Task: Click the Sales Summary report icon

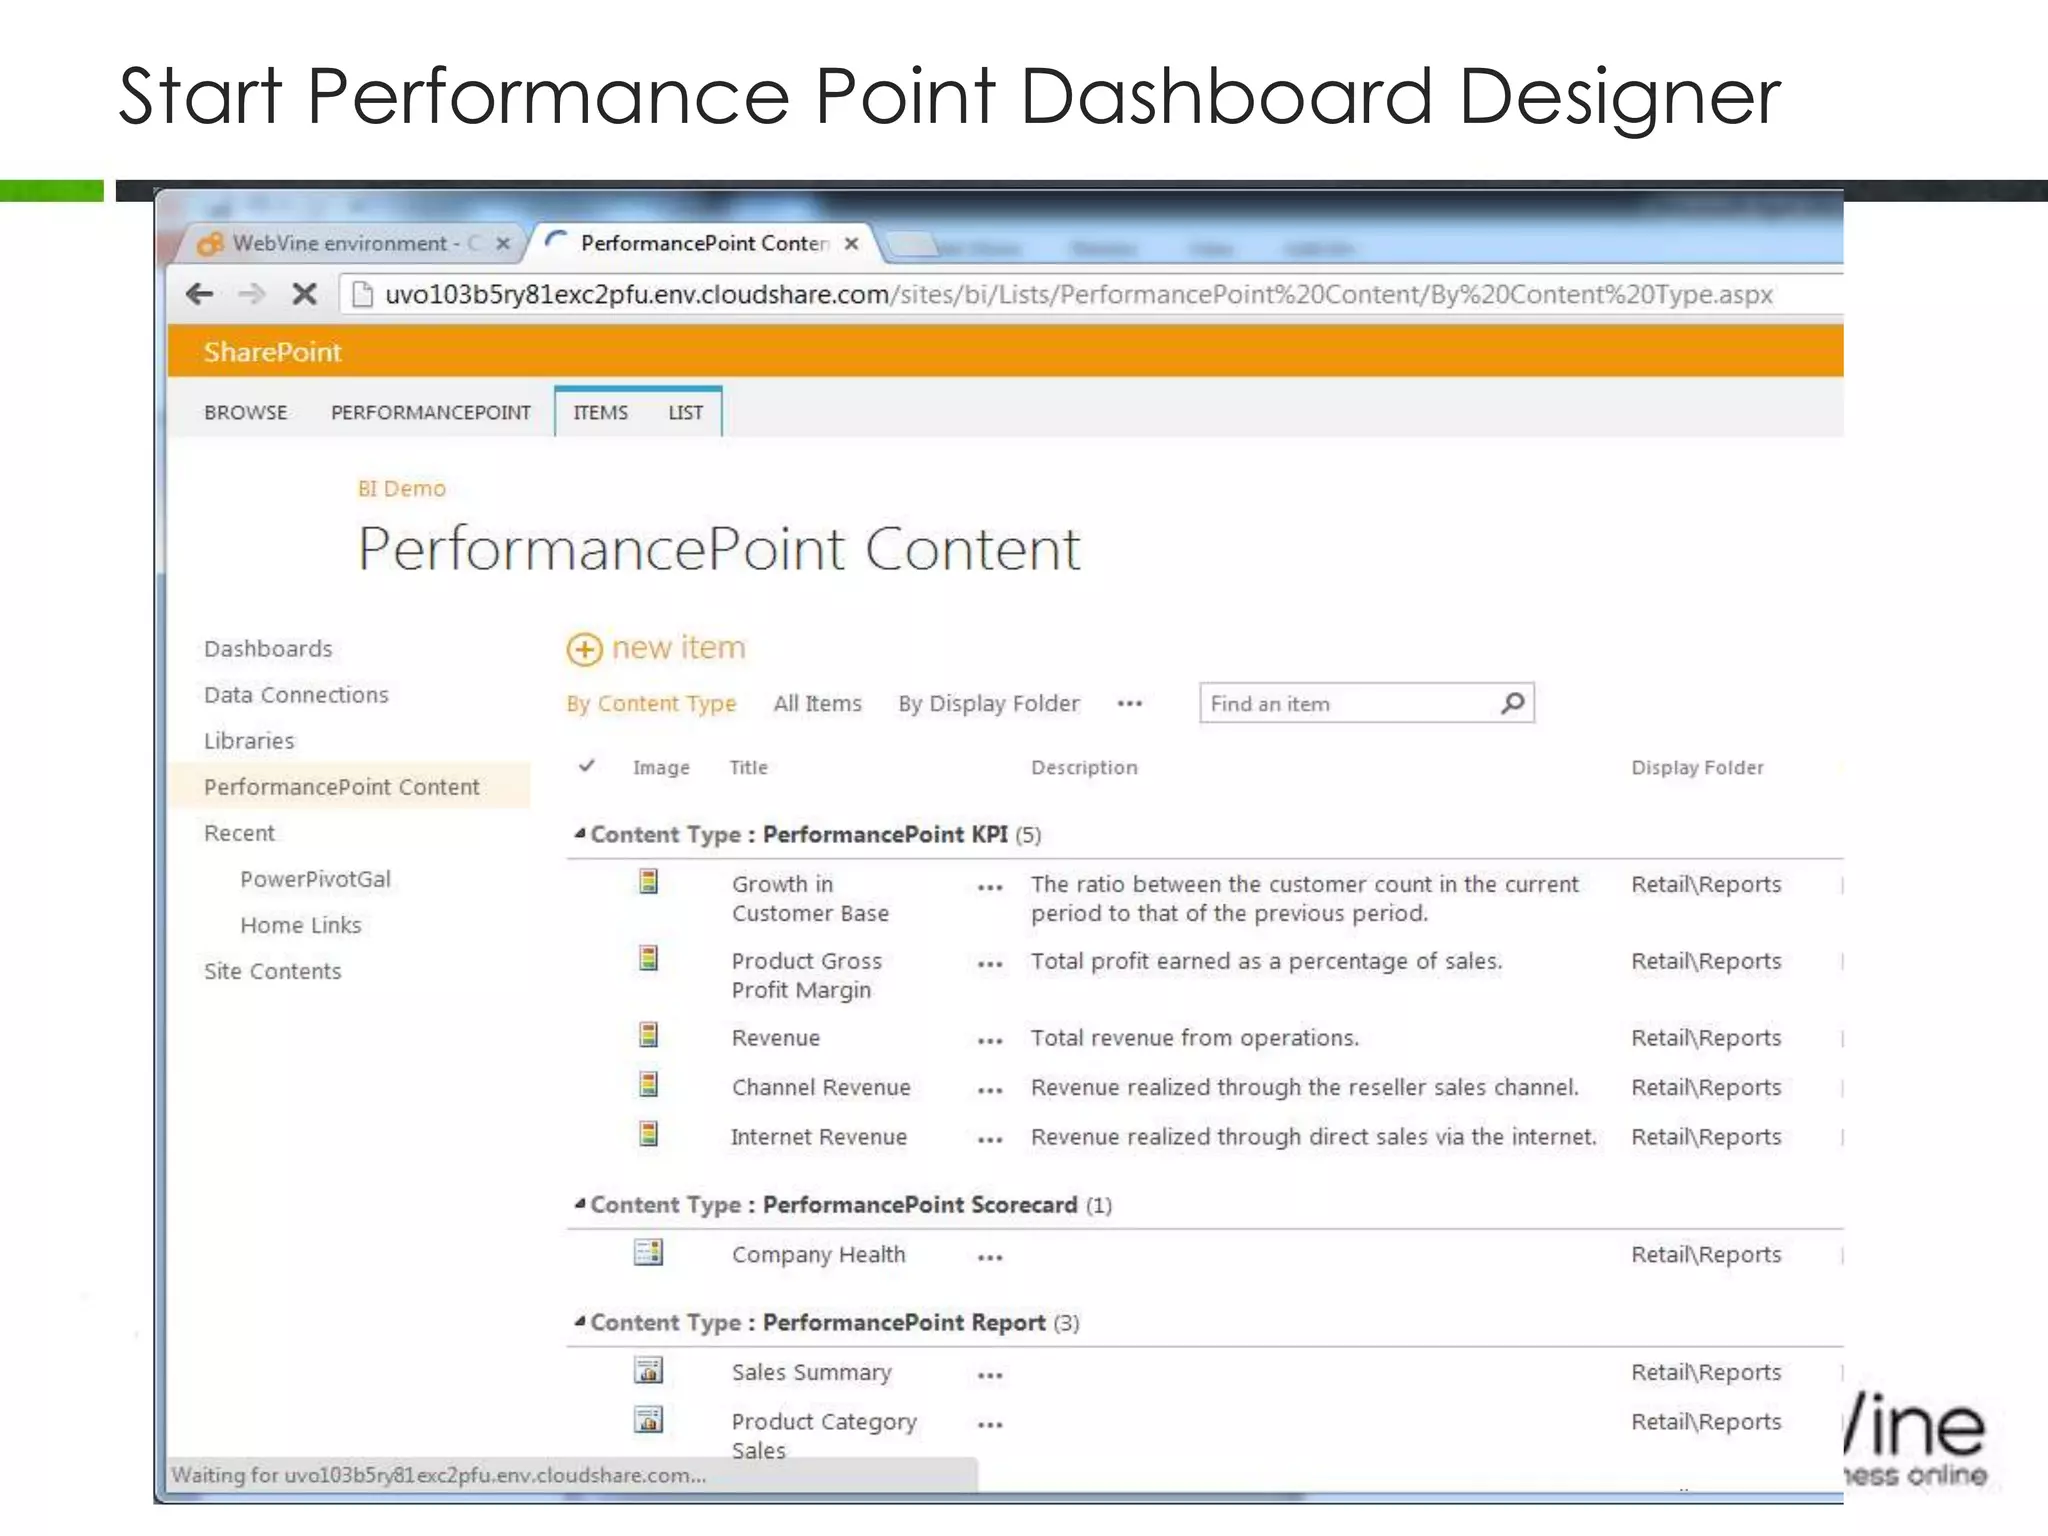Action: pos(649,1370)
